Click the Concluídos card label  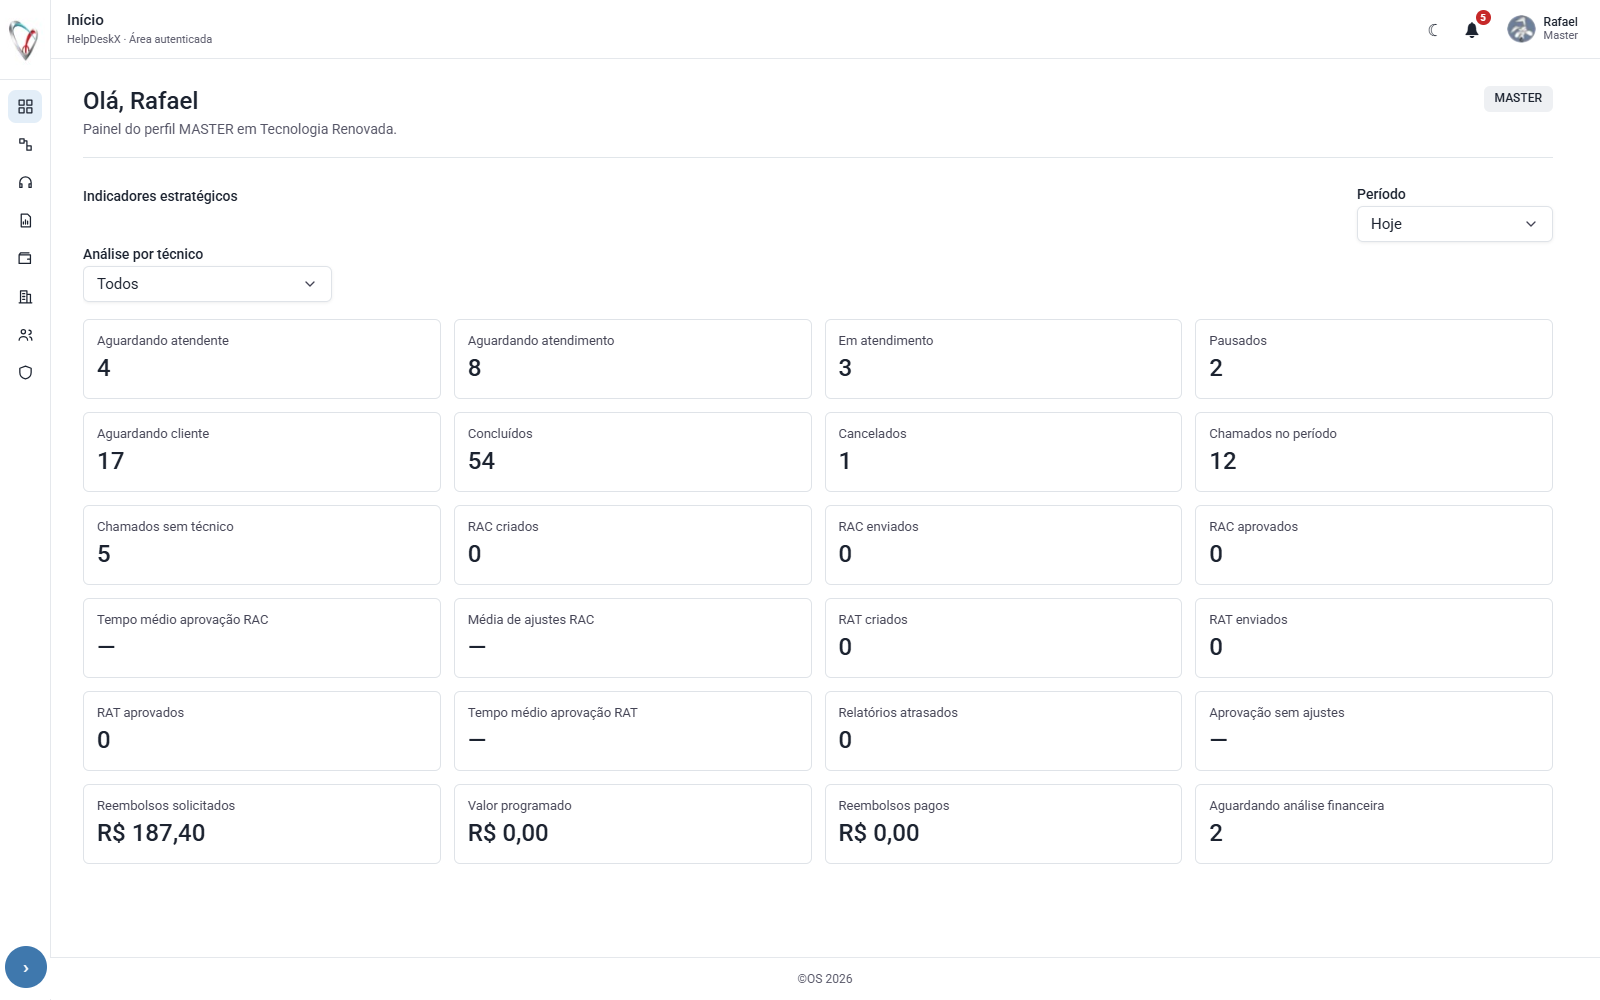pyautogui.click(x=500, y=434)
